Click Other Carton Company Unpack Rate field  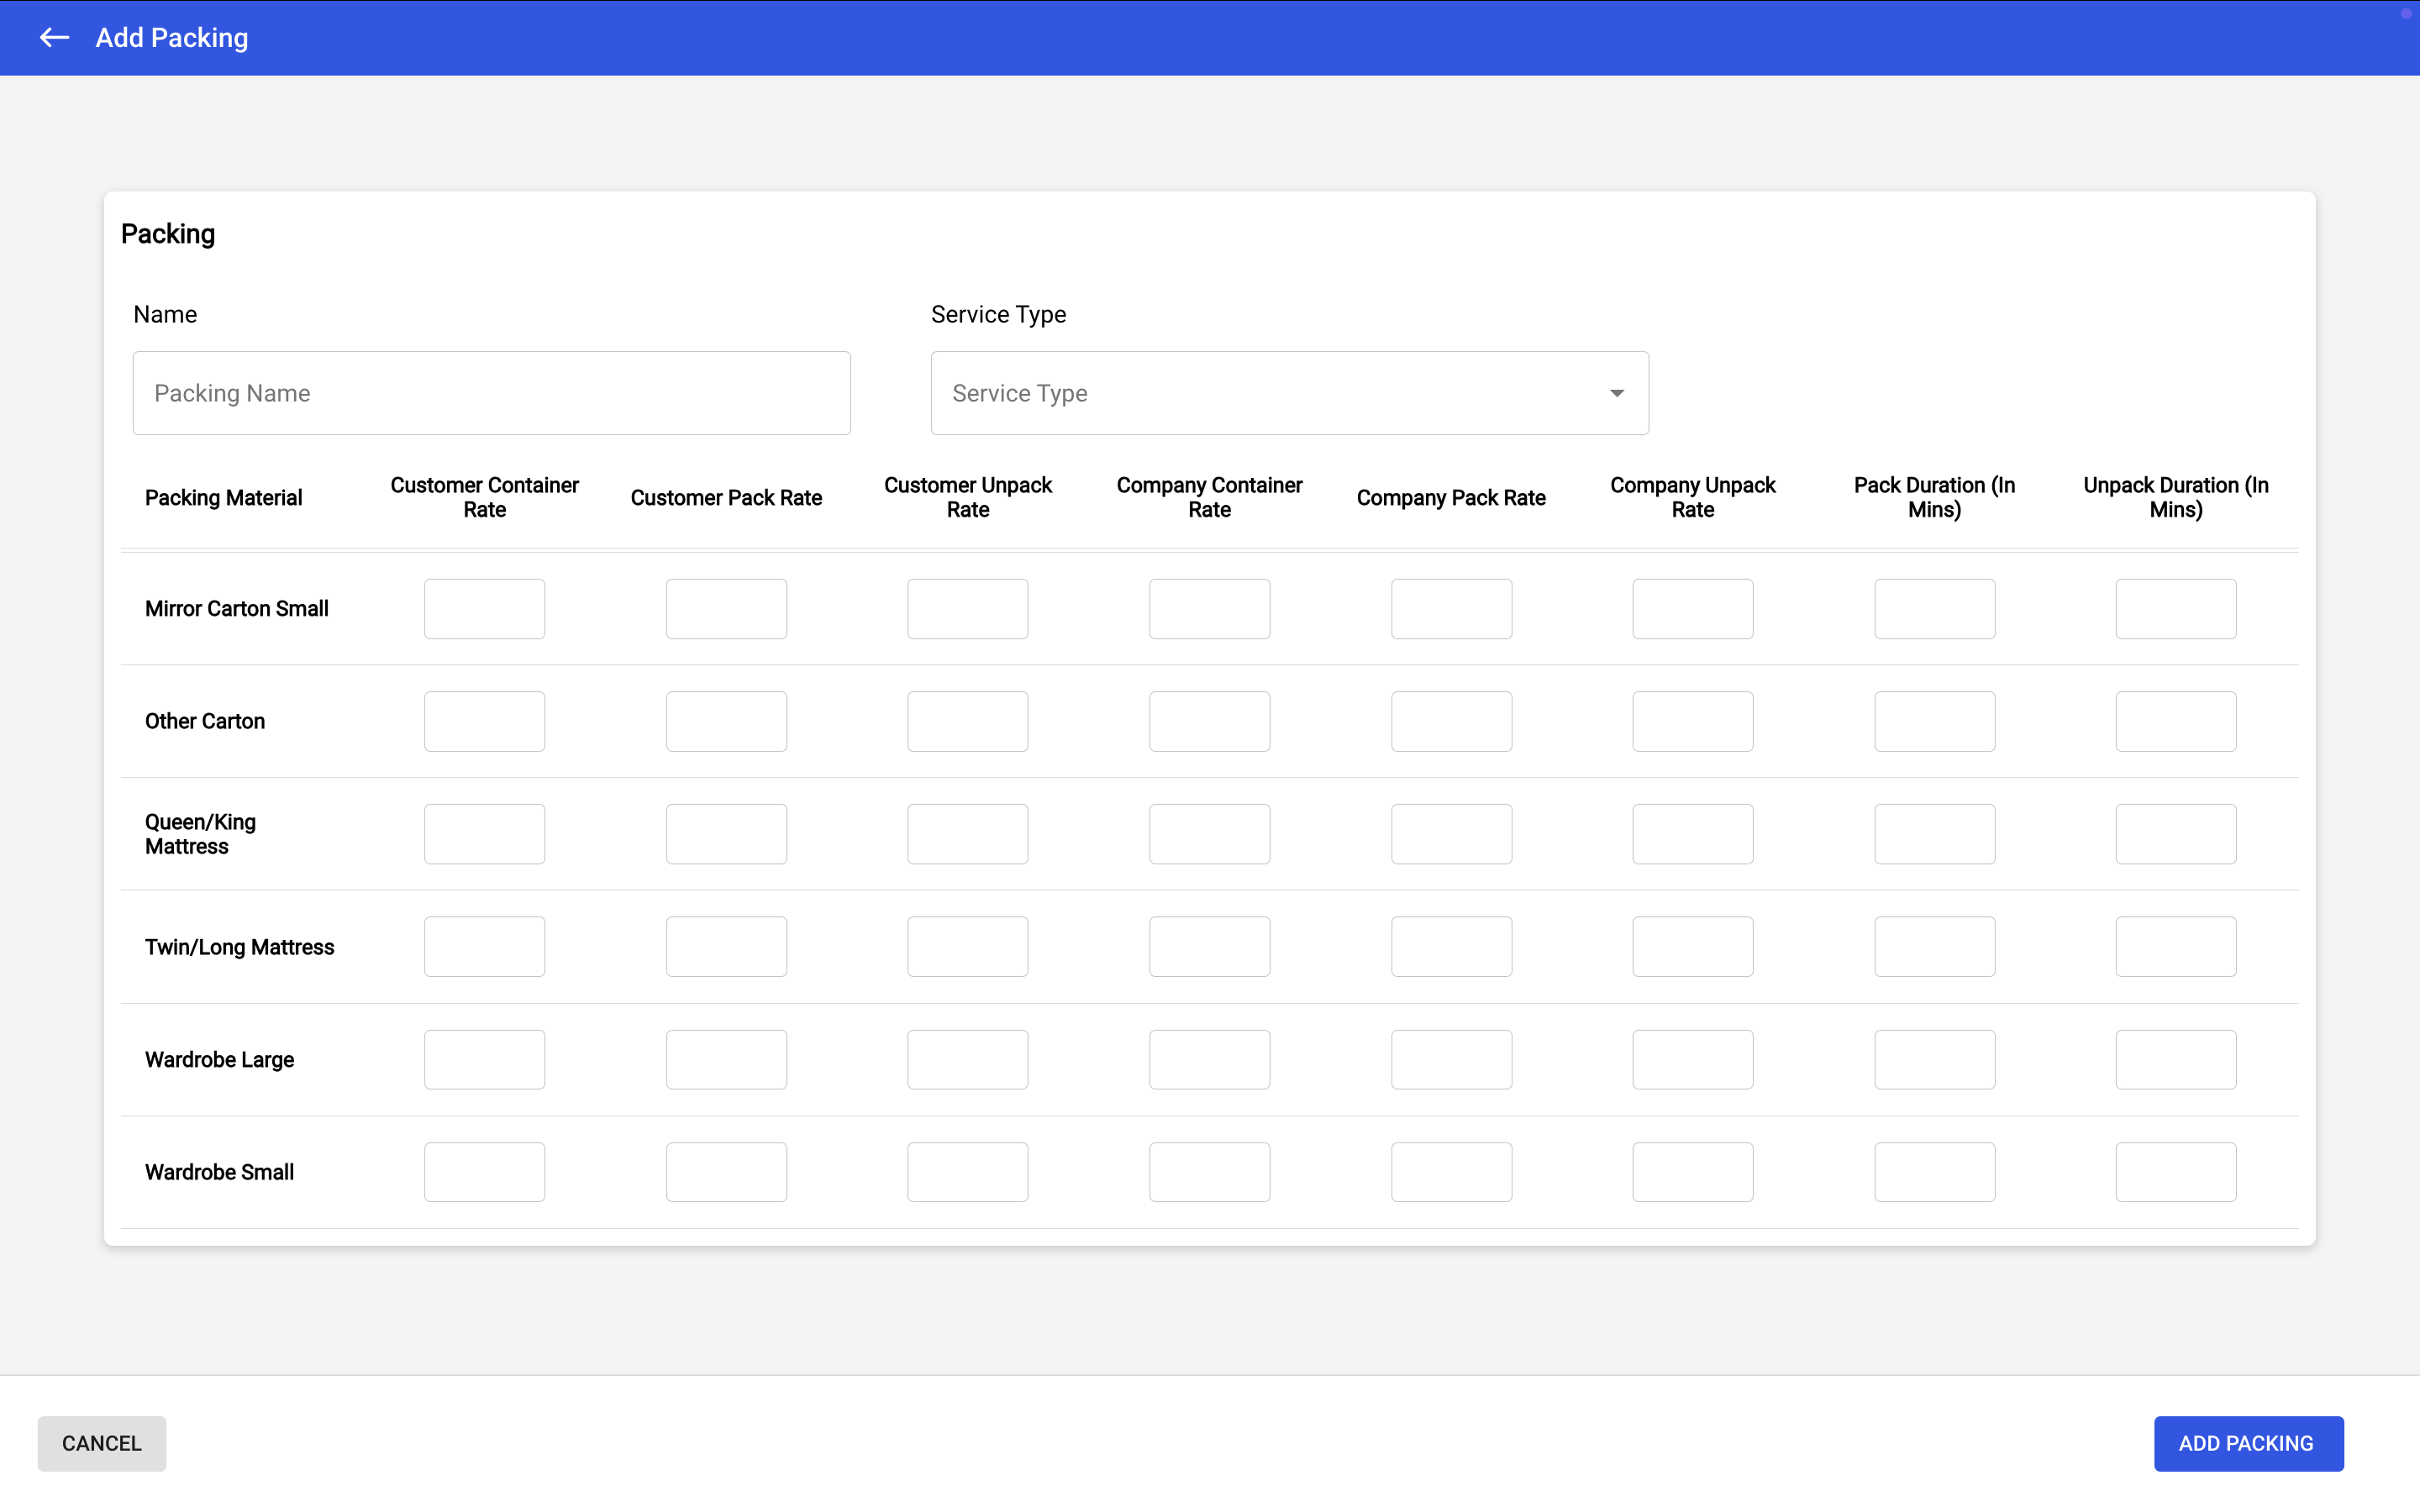1692,721
